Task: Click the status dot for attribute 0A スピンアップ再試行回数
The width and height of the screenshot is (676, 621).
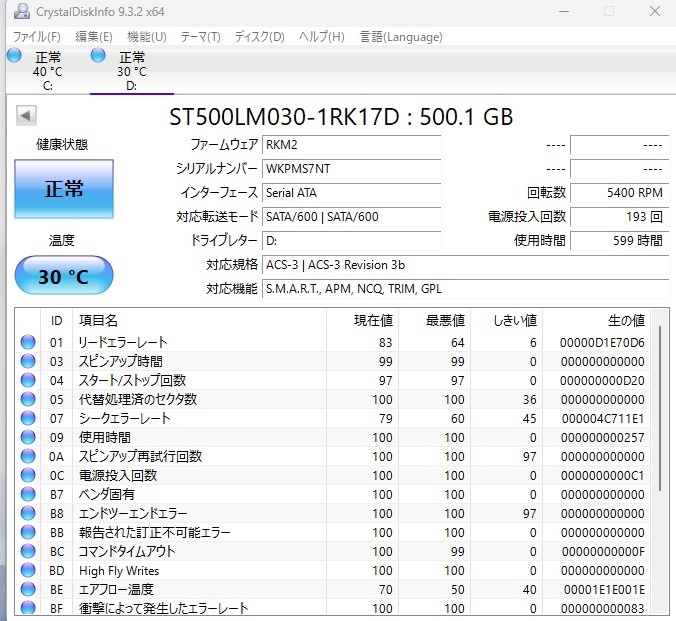Action: tap(28, 456)
